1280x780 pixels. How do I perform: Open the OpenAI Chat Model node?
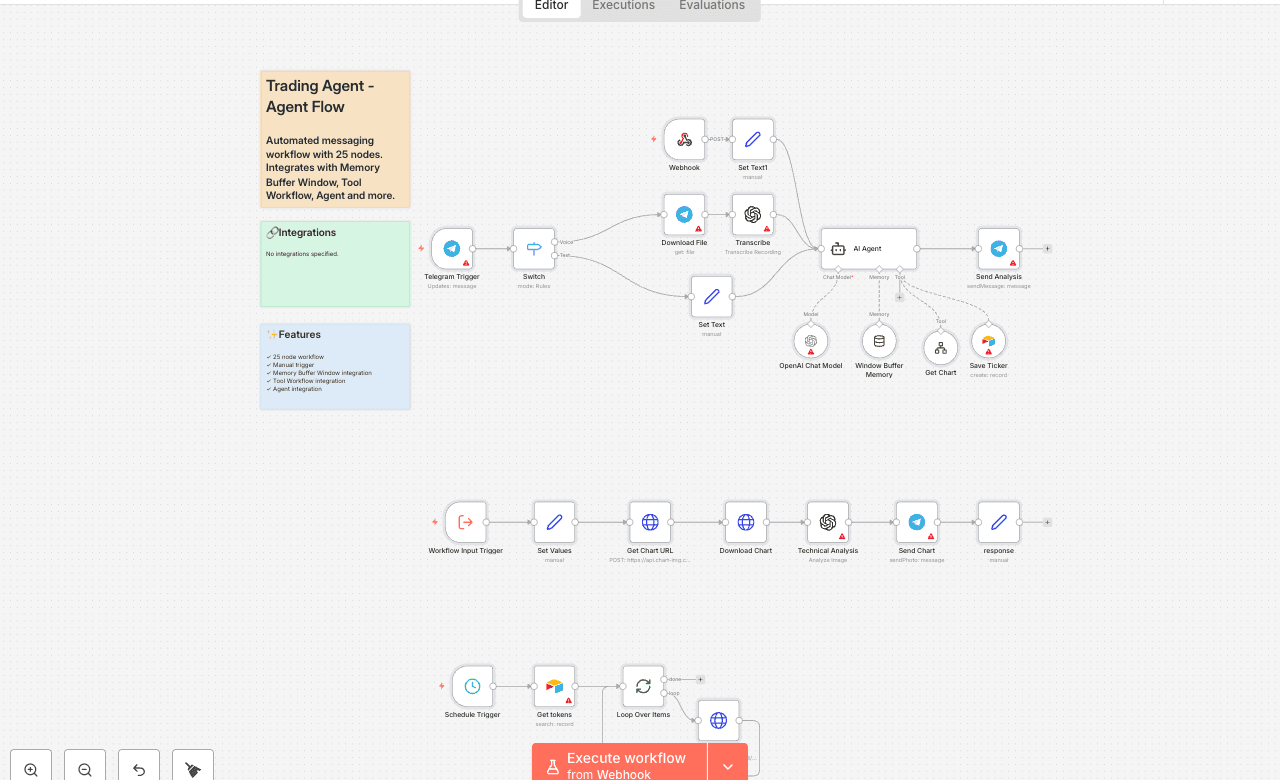click(811, 341)
